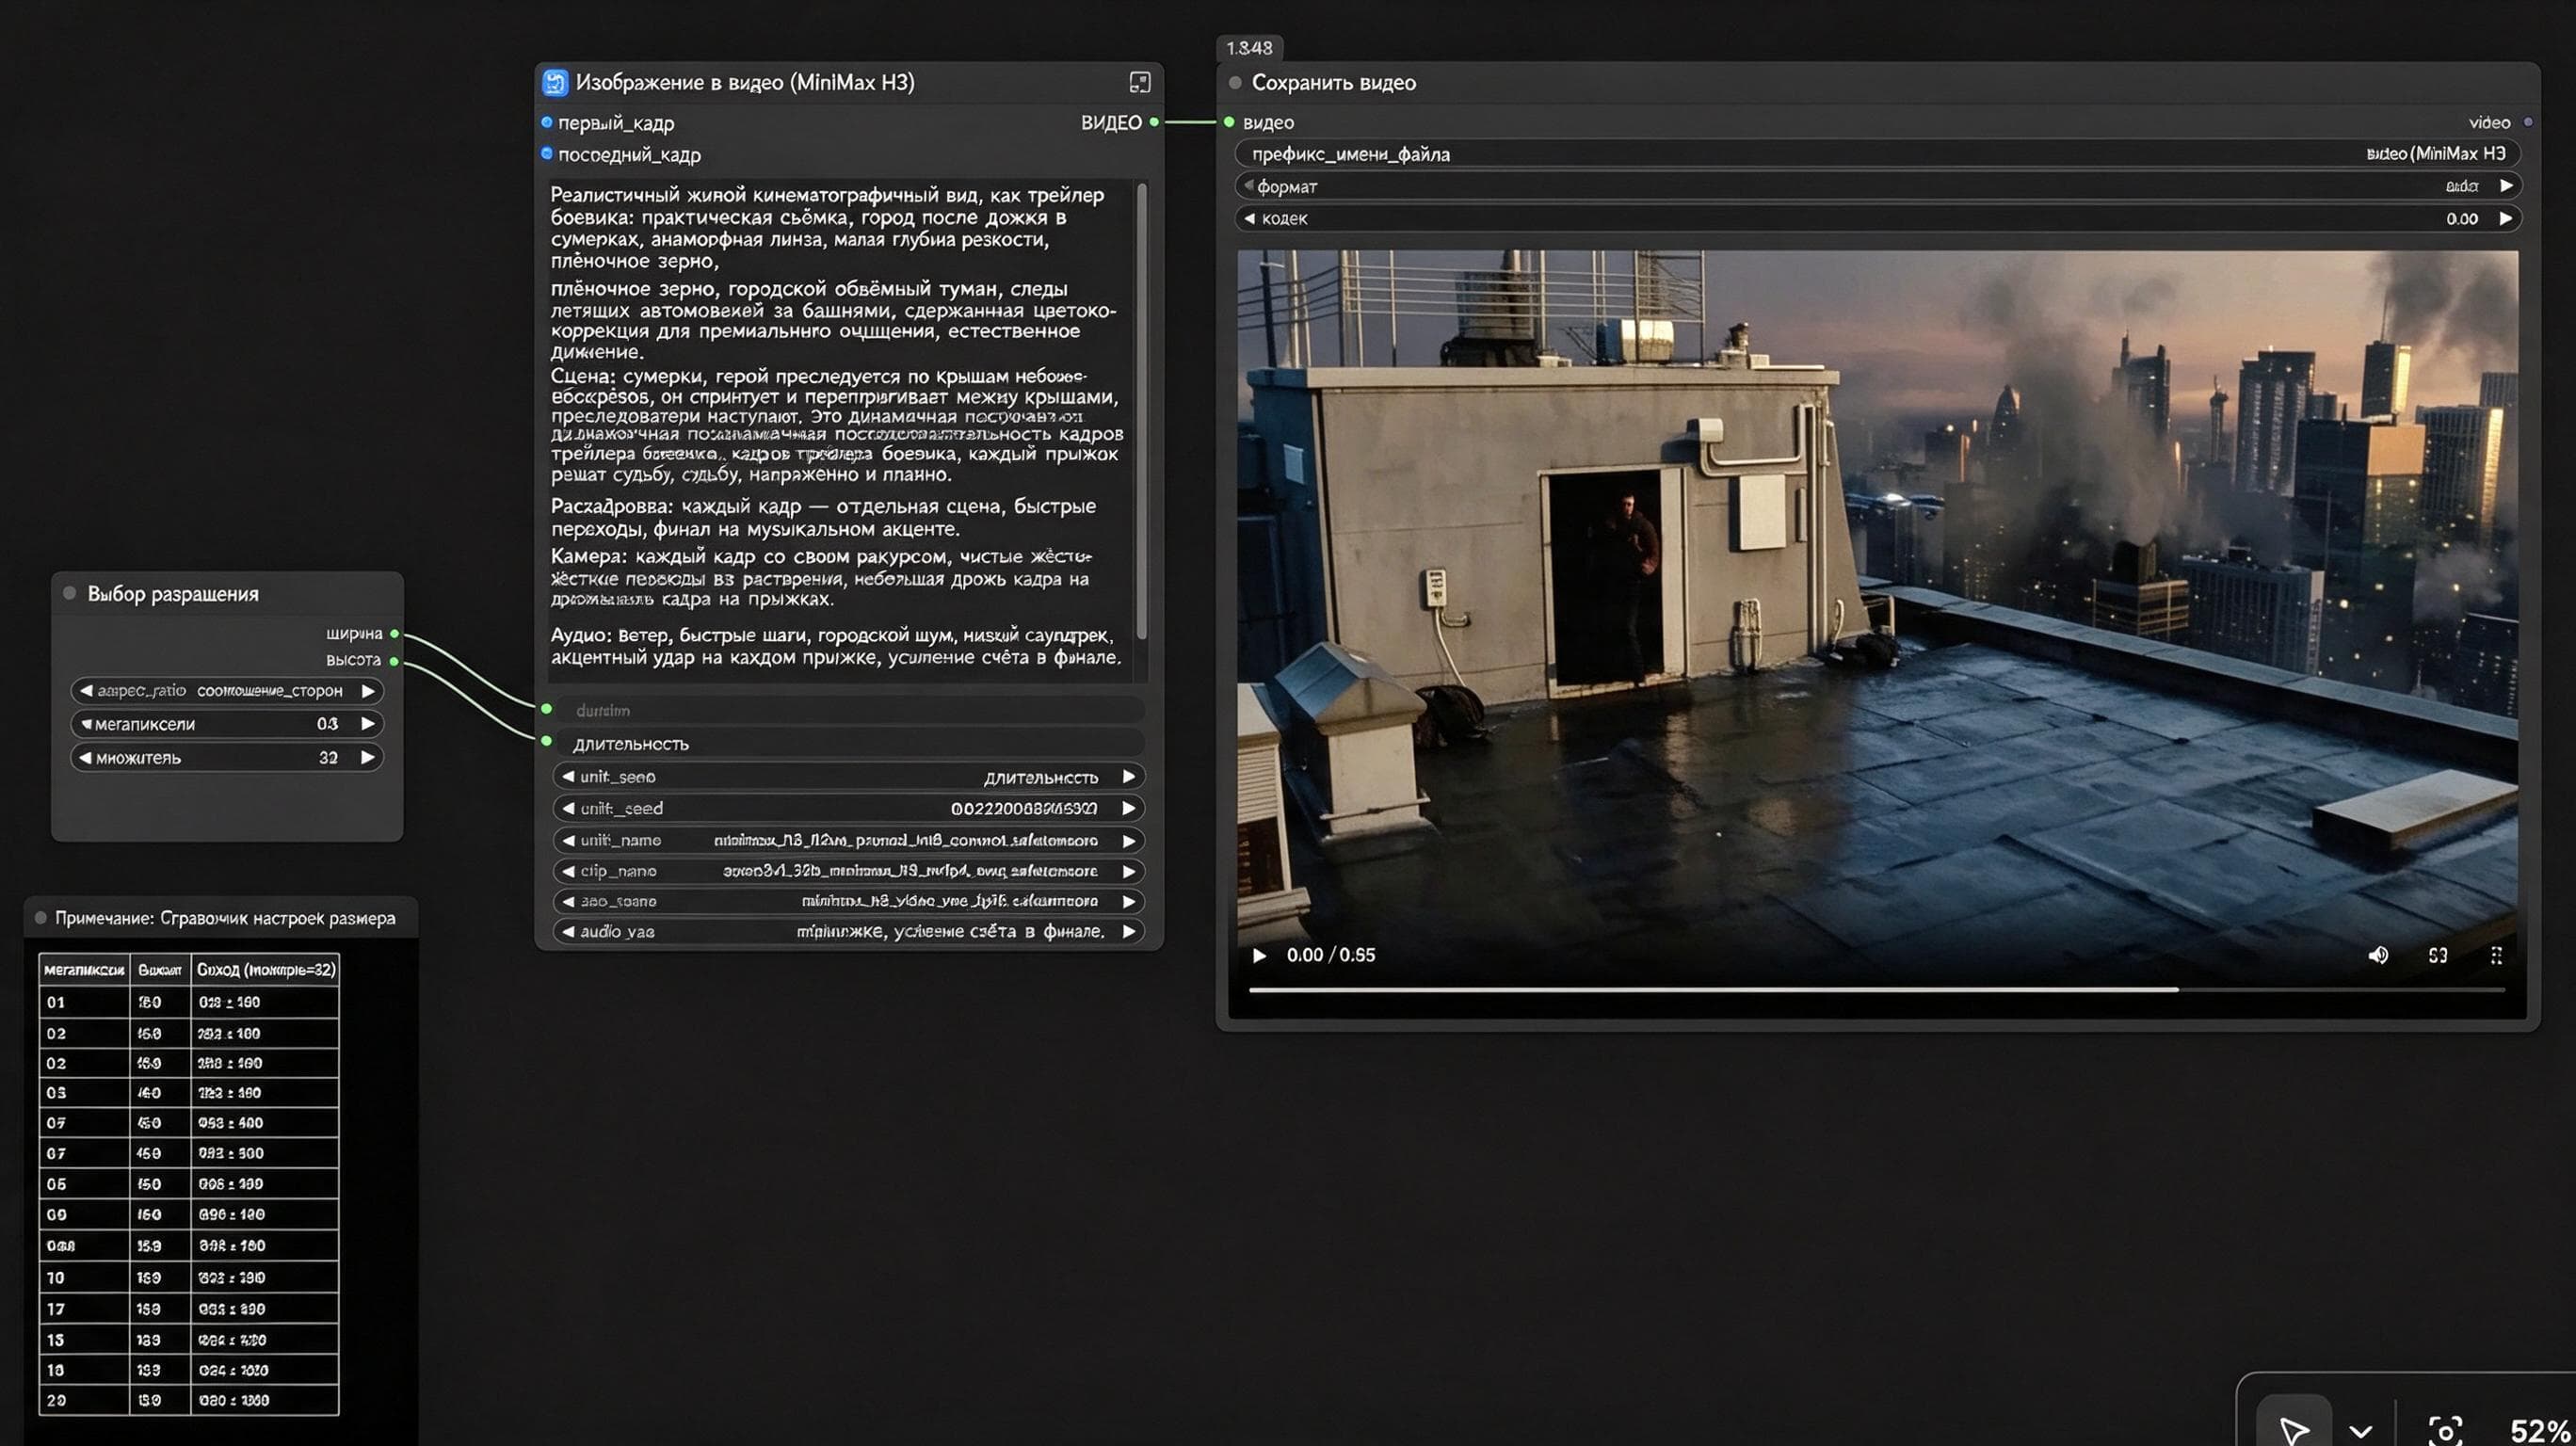This screenshot has width=2576, height=1446.
Task: Fit the view with the focus frame icon
Action: (x=2445, y=1430)
